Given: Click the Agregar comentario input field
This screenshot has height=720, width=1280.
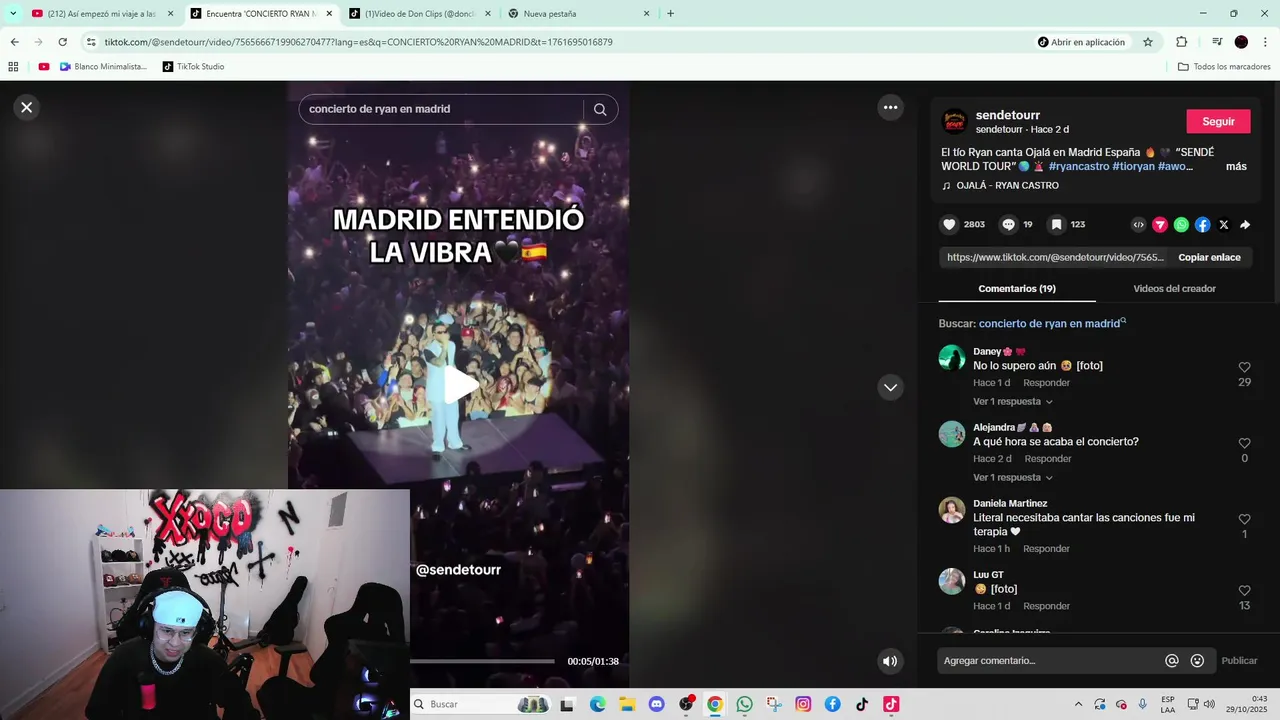Looking at the screenshot, I should tap(1050, 661).
